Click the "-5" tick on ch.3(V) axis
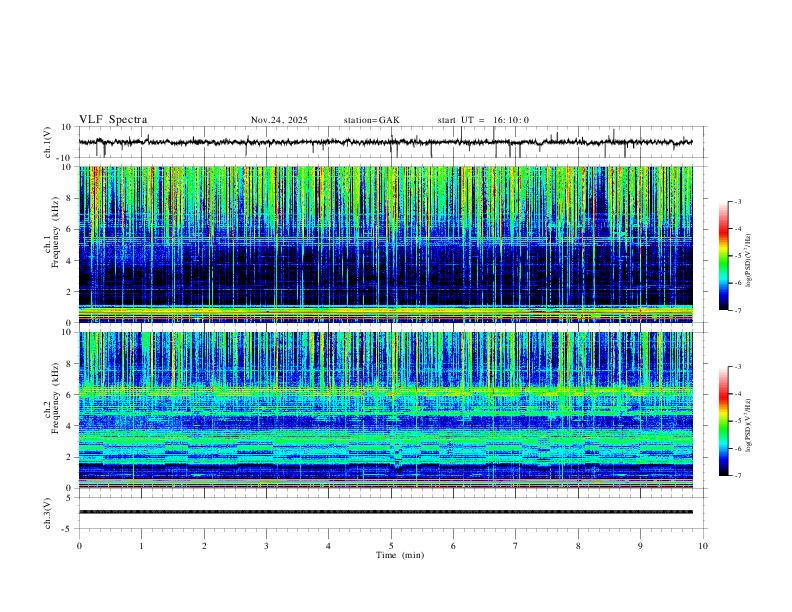Screen dimensions: 792x612 68,529
